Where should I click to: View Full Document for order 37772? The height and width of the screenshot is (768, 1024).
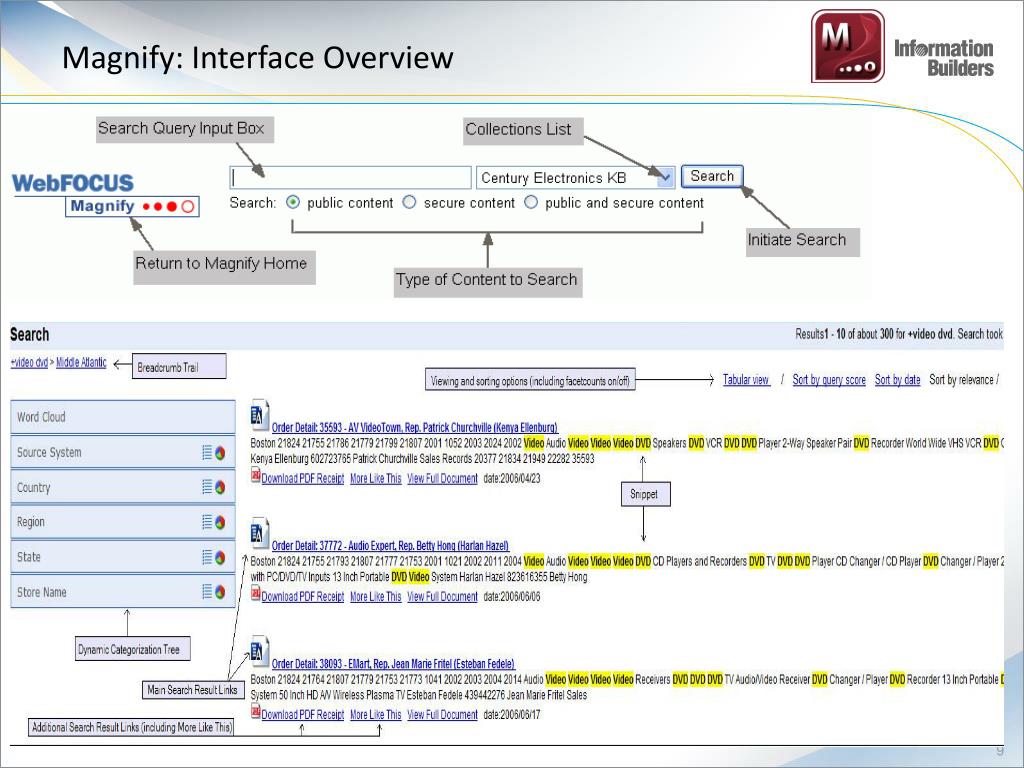click(442, 597)
